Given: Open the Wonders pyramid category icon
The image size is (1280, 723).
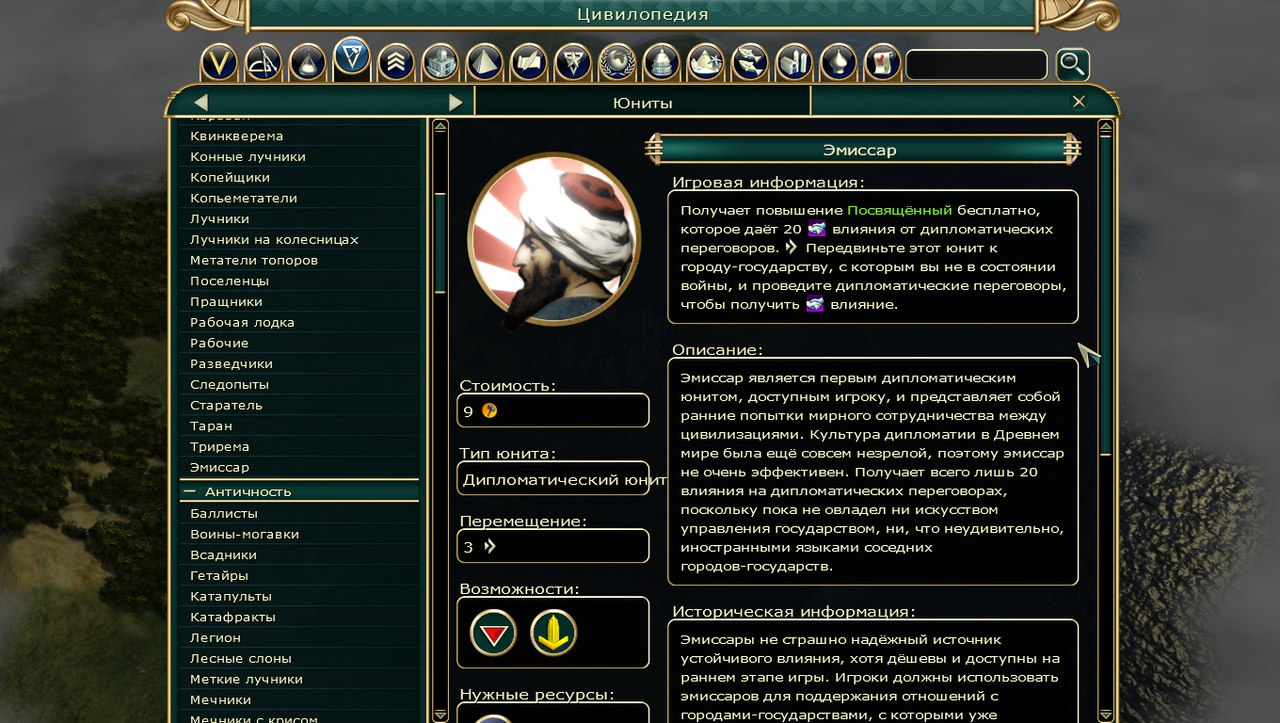Looking at the screenshot, I should tap(484, 63).
